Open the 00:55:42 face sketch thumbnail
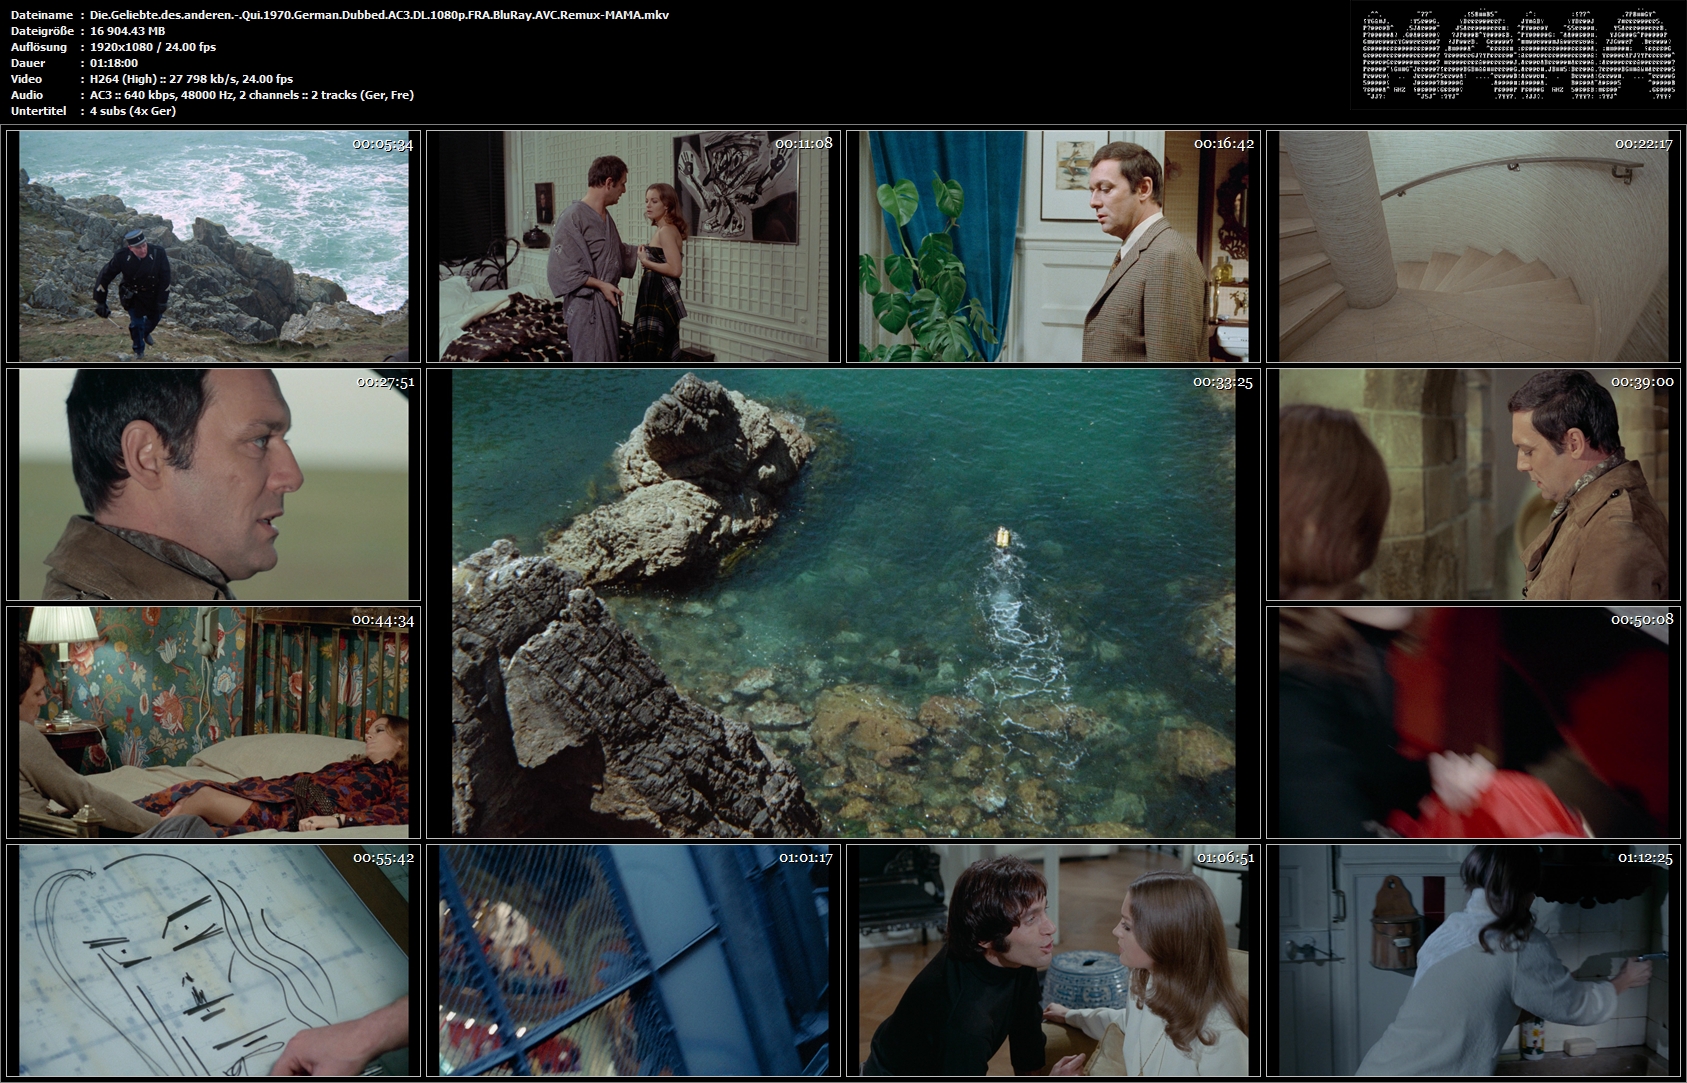 tap(213, 960)
